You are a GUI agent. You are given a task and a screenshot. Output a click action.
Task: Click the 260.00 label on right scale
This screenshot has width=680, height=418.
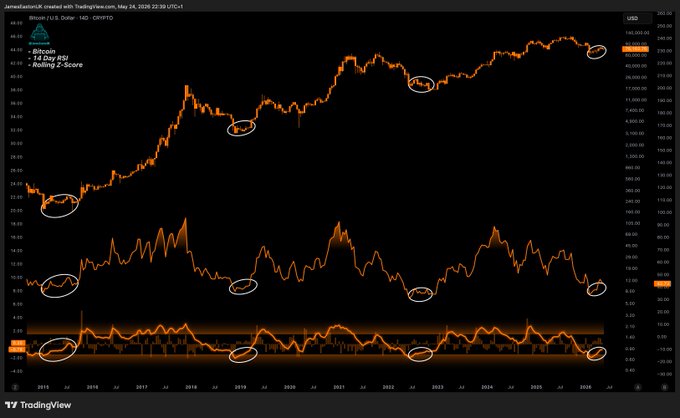coord(664,13)
